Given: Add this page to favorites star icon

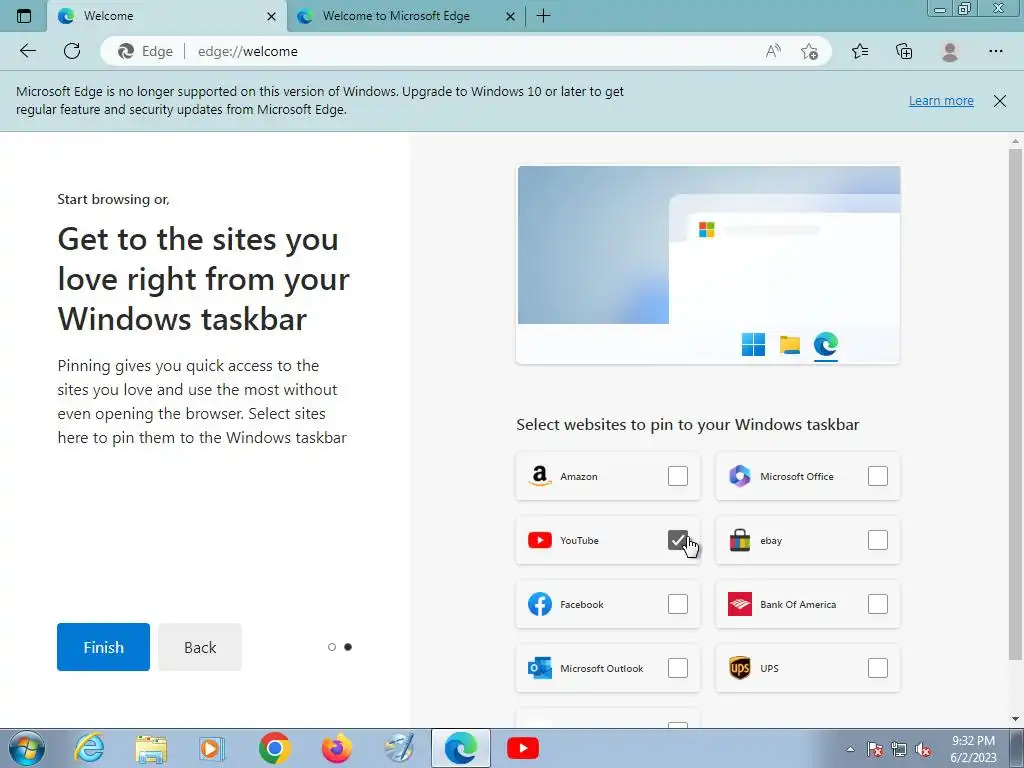Looking at the screenshot, I should 809,51.
